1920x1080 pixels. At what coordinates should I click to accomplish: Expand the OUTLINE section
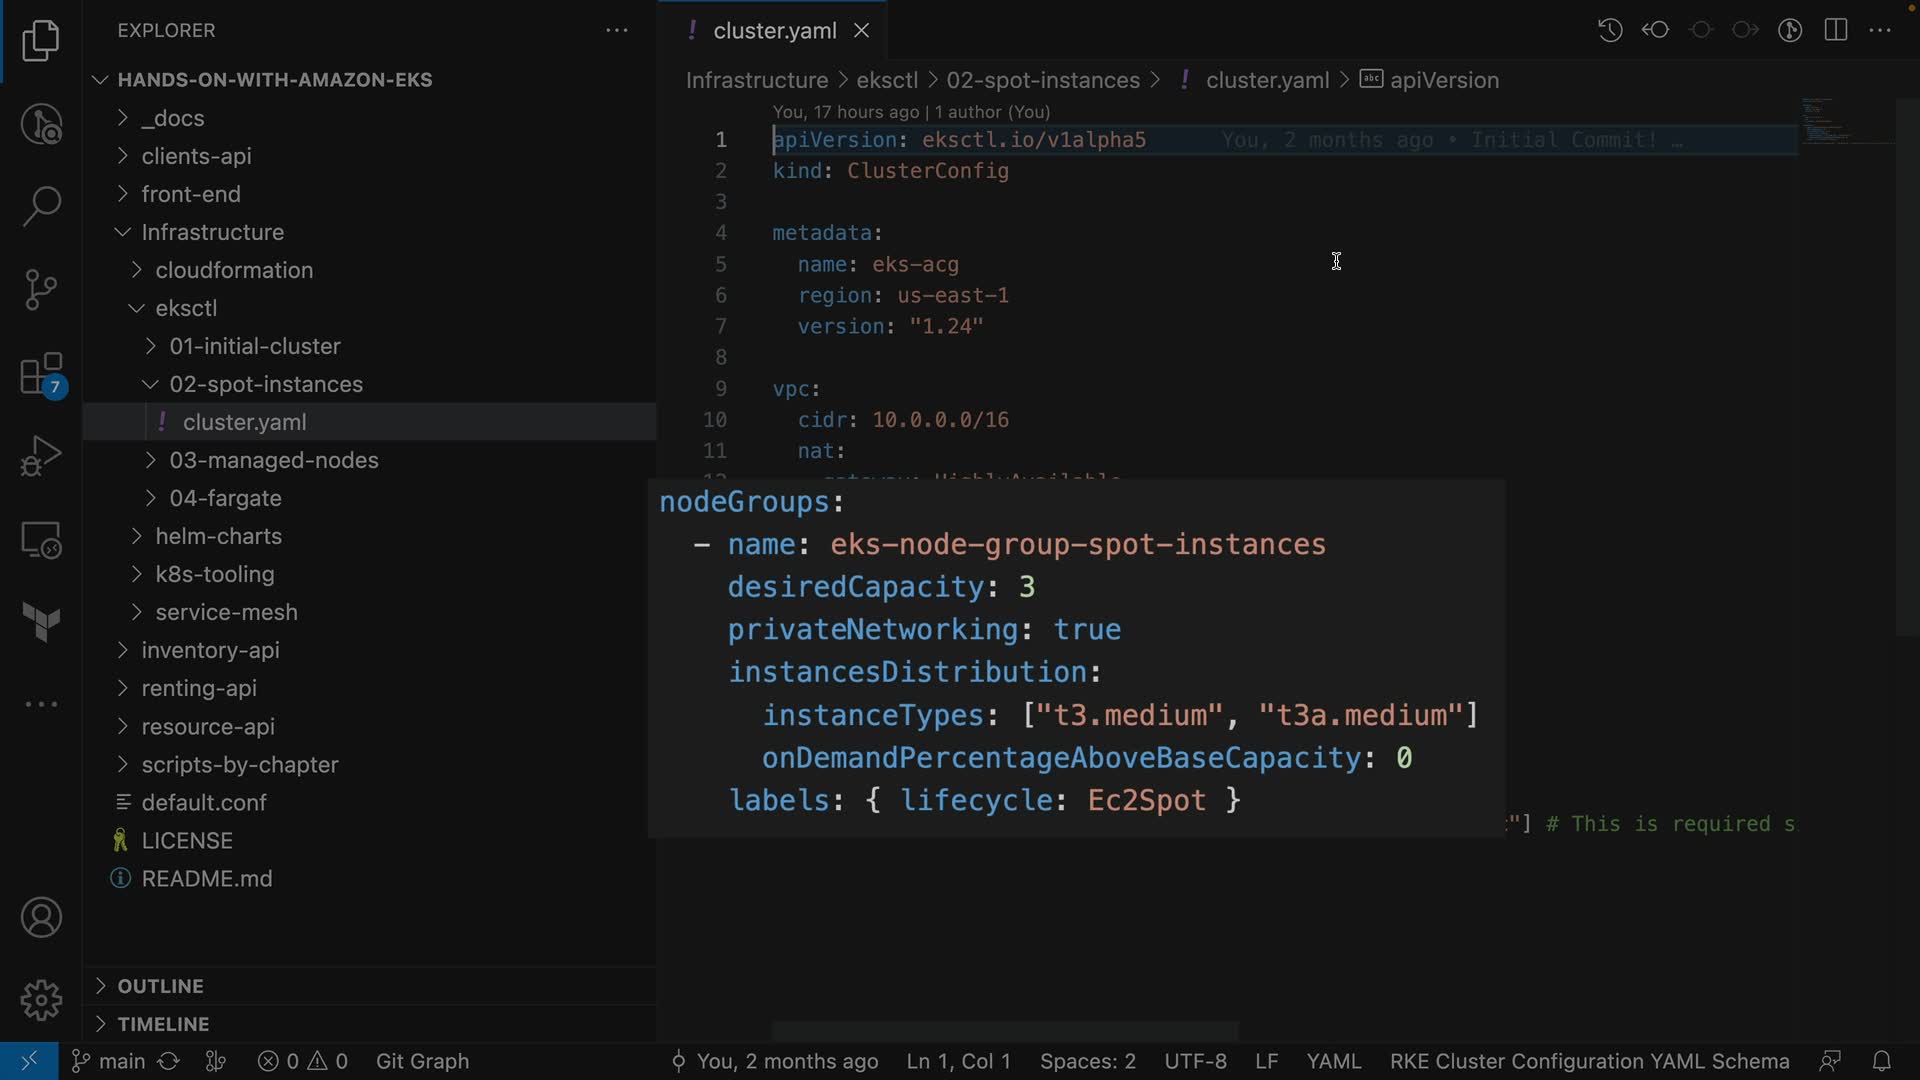160,986
